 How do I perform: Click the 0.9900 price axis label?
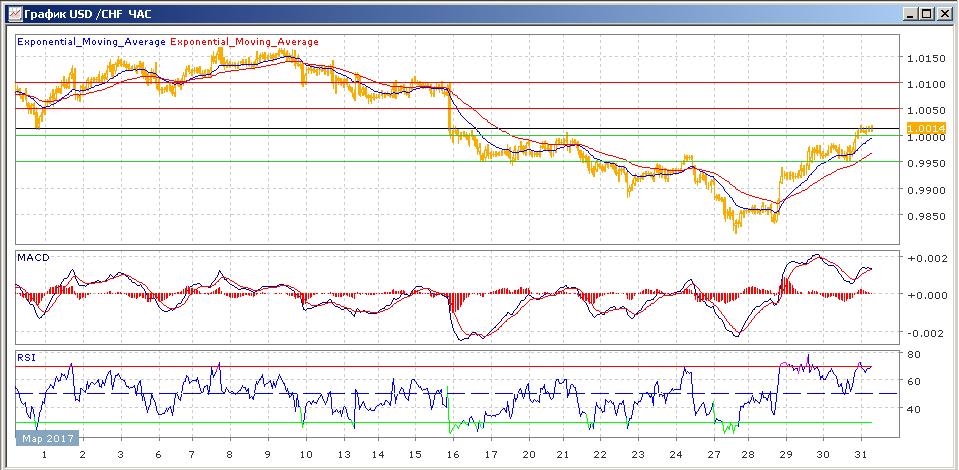pos(927,190)
